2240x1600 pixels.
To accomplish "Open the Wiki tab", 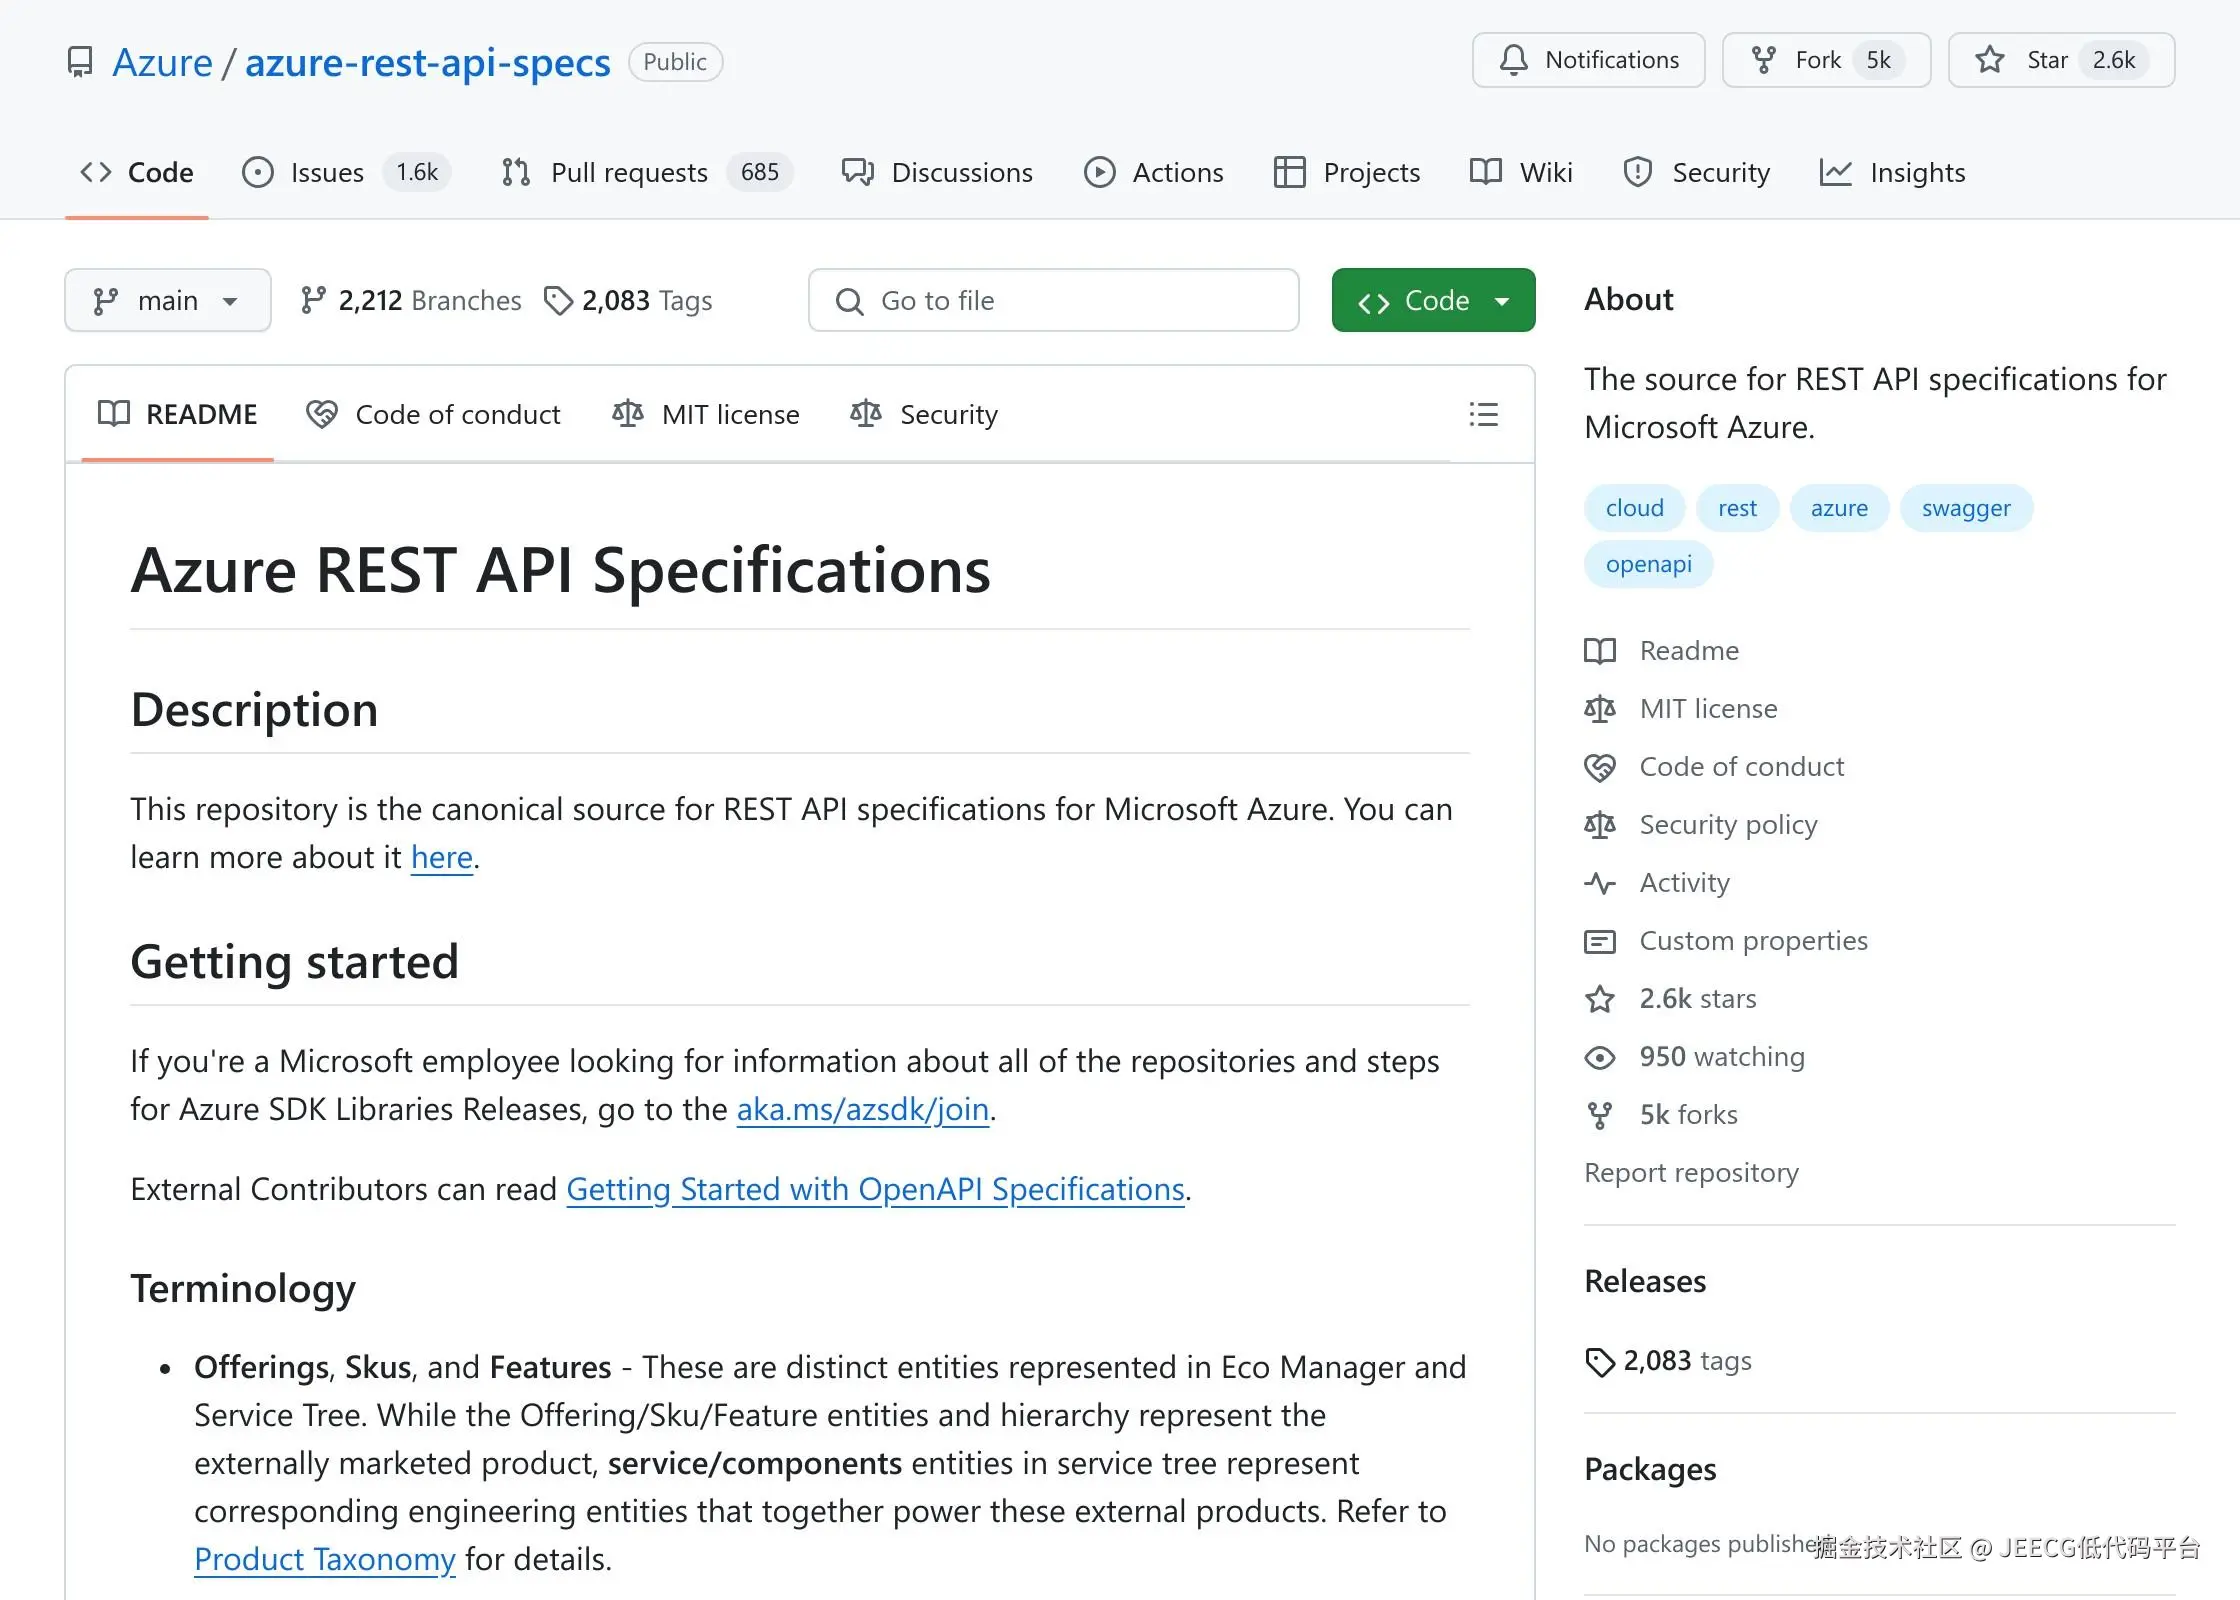I will (x=1521, y=172).
